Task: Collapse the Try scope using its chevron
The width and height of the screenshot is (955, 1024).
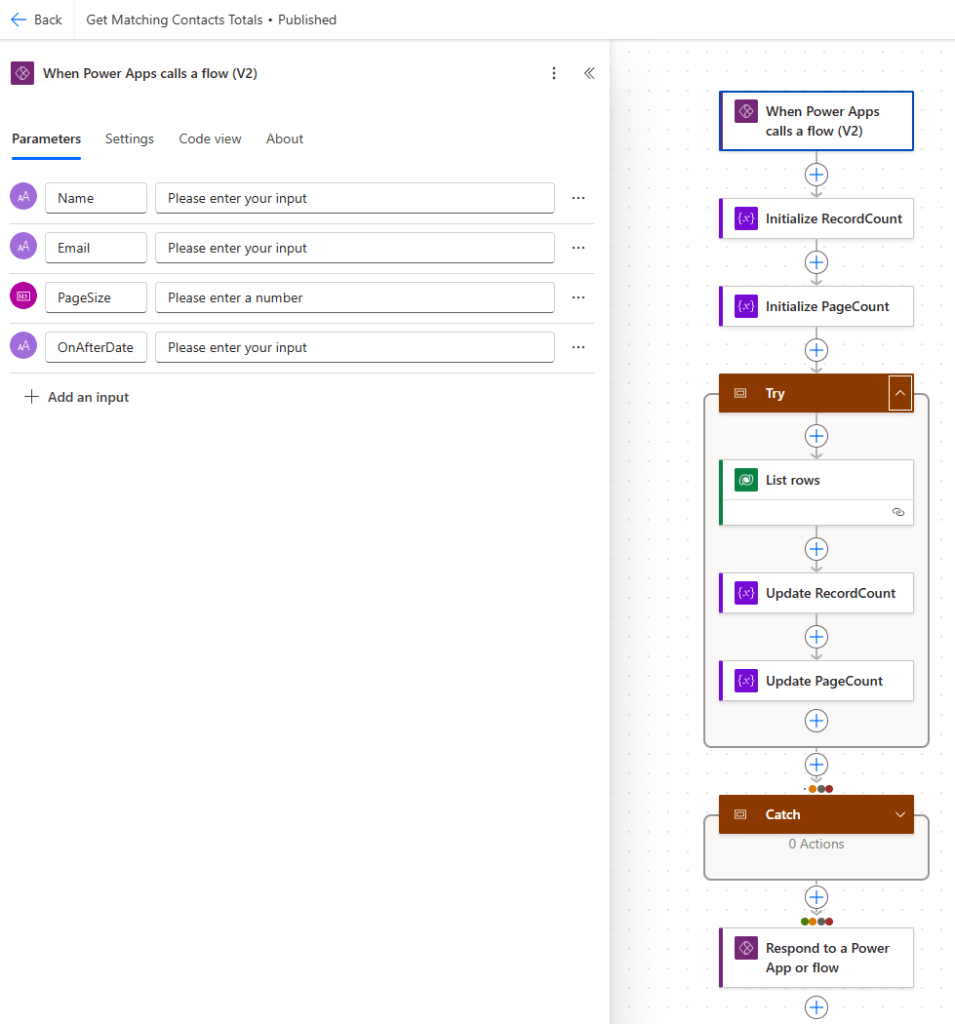Action: (899, 393)
